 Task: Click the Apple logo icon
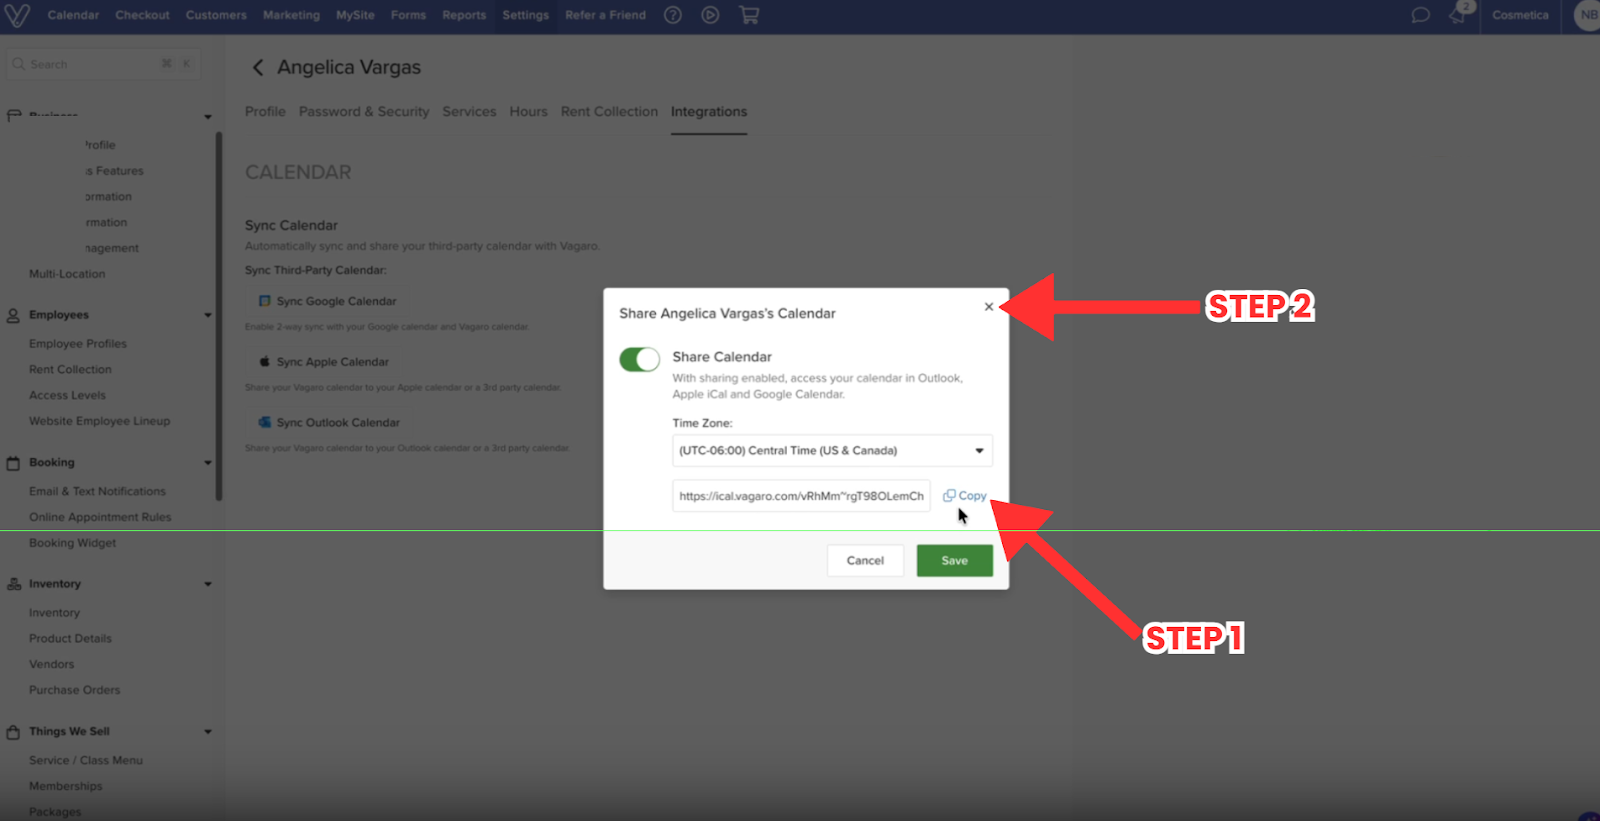(x=265, y=362)
